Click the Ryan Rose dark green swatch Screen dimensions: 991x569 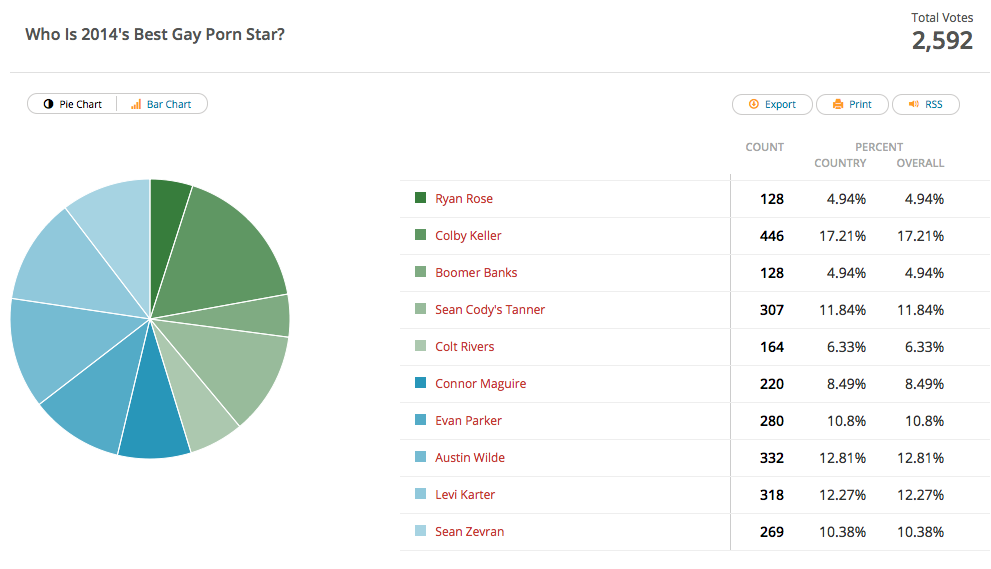(420, 198)
